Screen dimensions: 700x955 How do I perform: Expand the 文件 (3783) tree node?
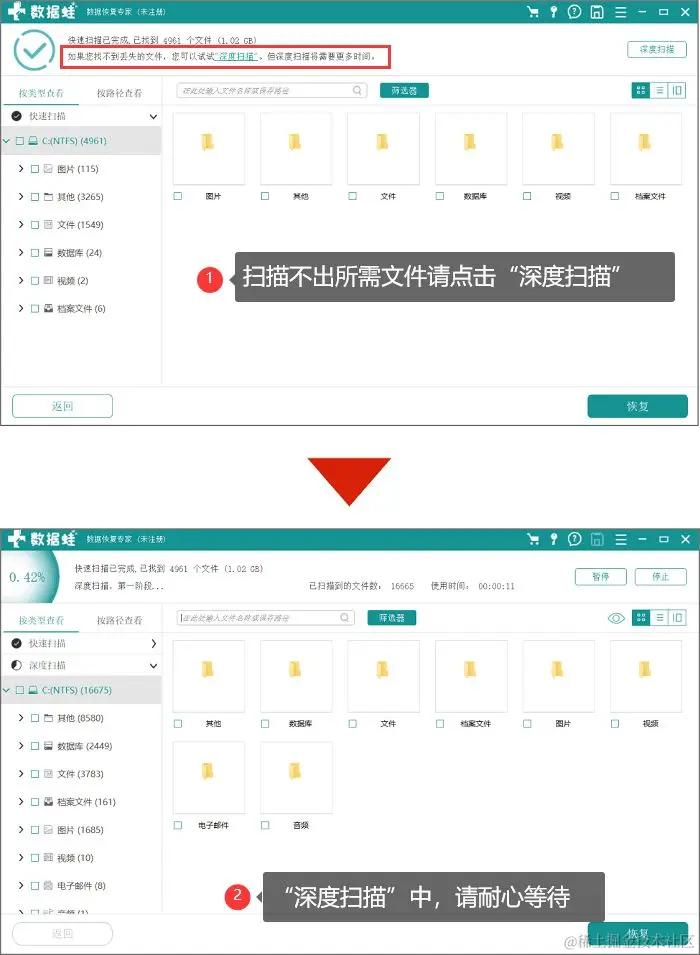coord(21,774)
